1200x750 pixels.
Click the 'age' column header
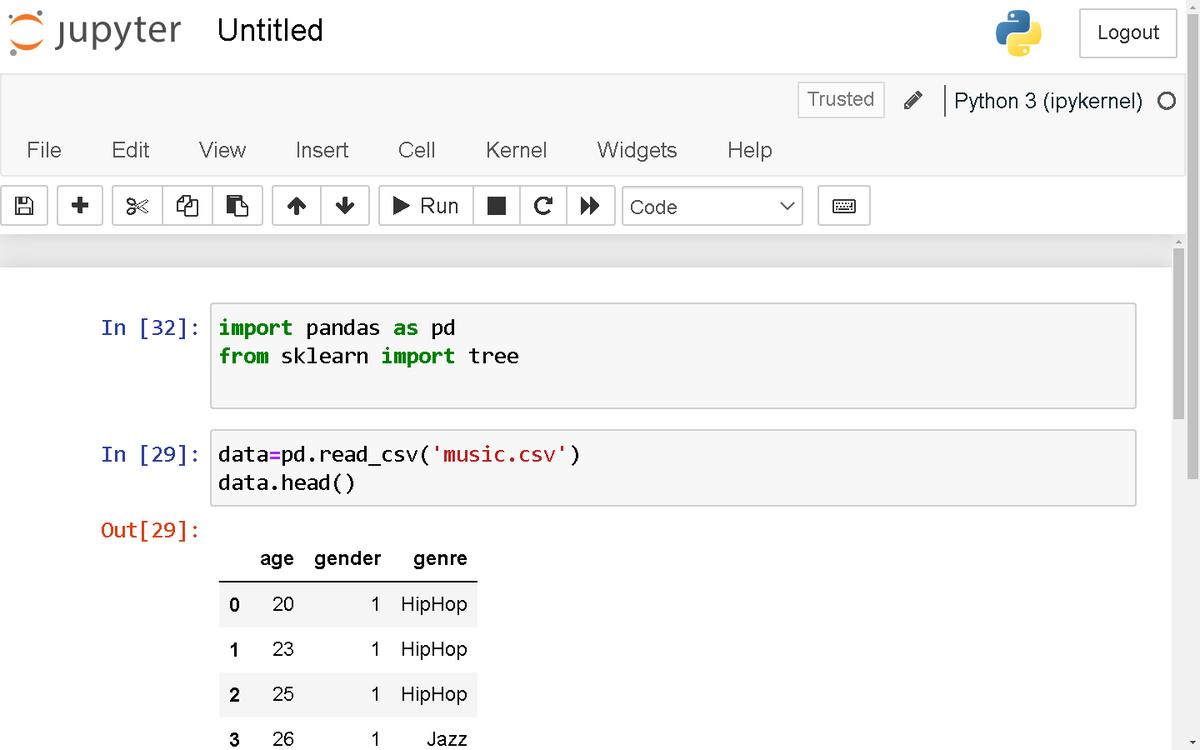pos(277,559)
